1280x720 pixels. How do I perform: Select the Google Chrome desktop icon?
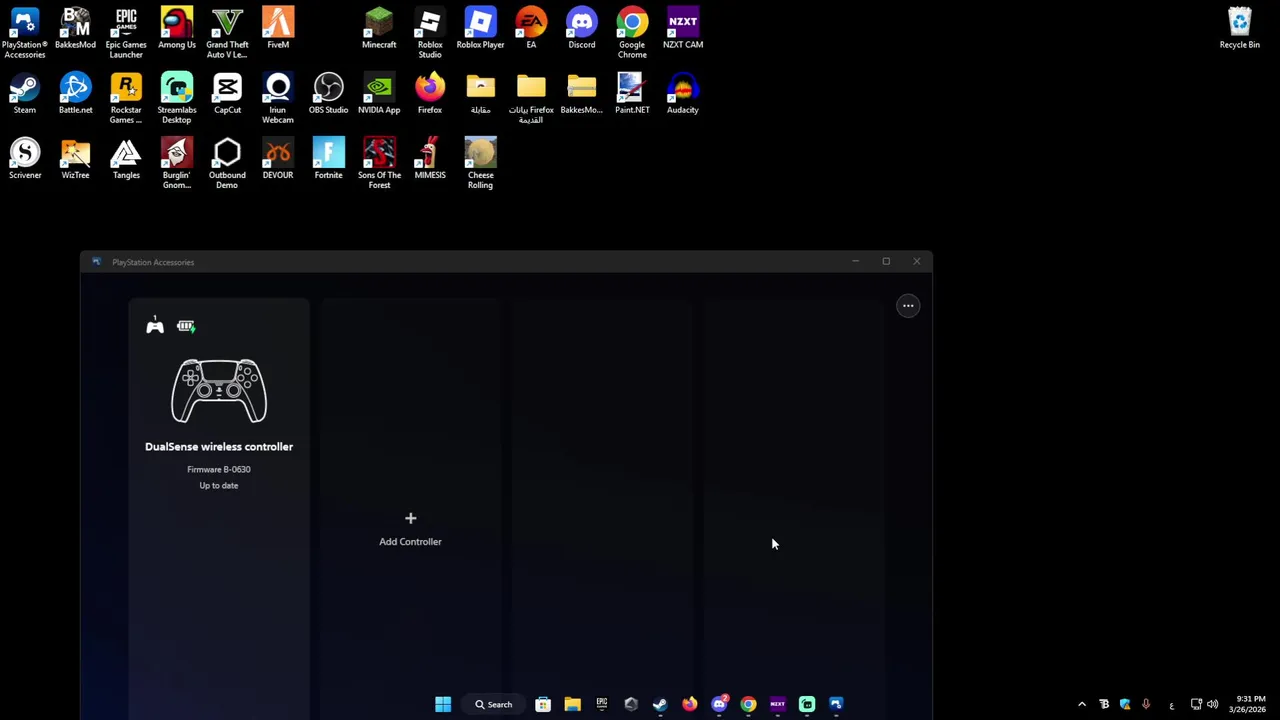[x=632, y=33]
